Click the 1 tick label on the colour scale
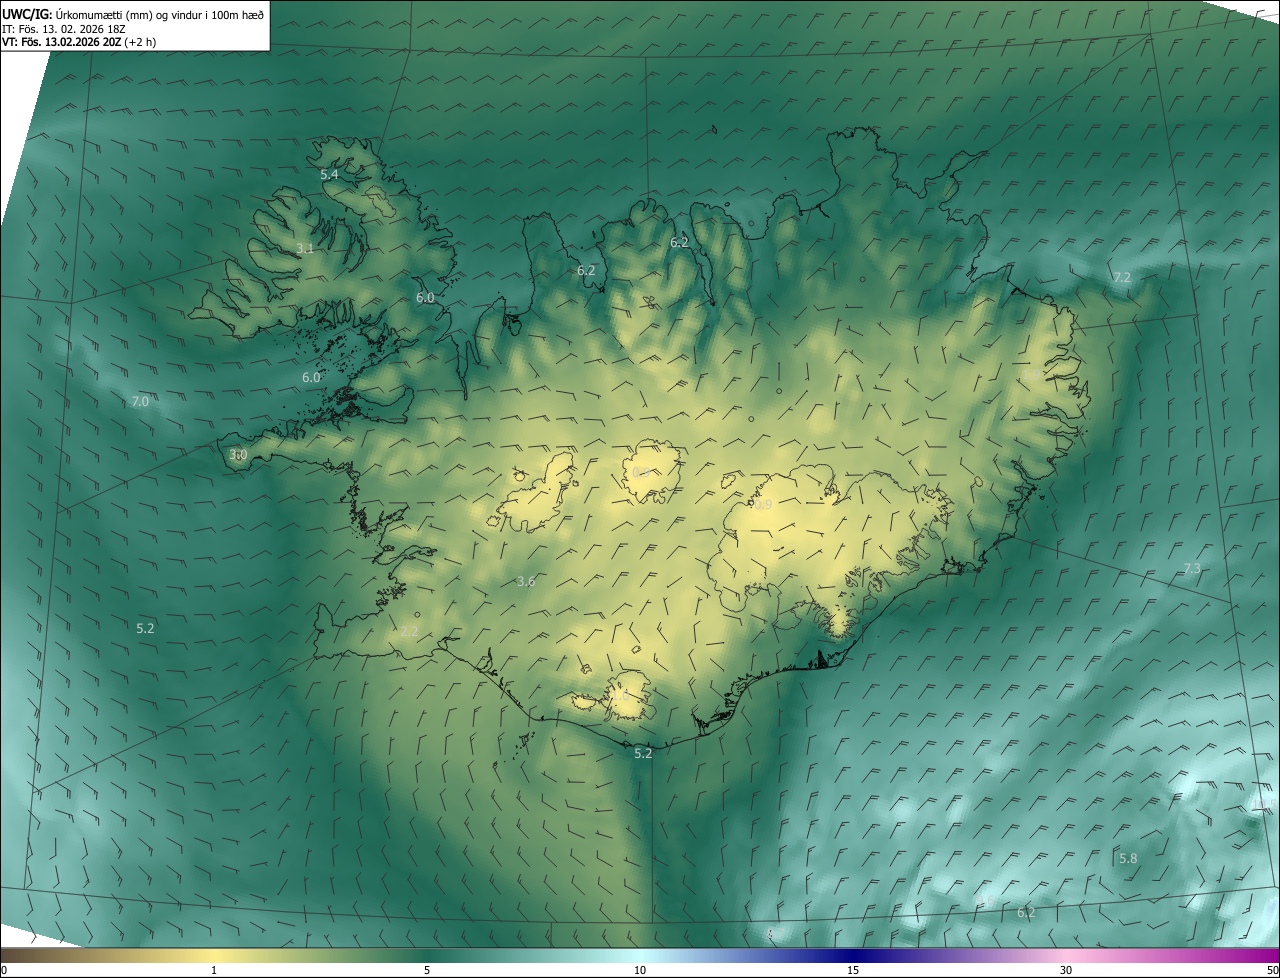Viewport: 1280px width, 978px height. [x=214, y=970]
